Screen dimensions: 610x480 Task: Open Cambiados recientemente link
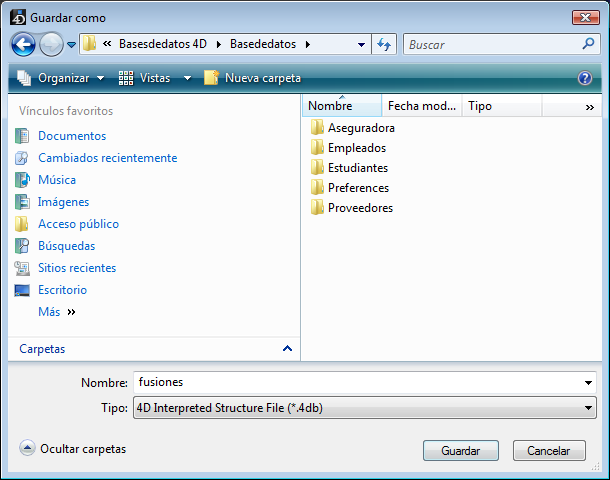108,158
